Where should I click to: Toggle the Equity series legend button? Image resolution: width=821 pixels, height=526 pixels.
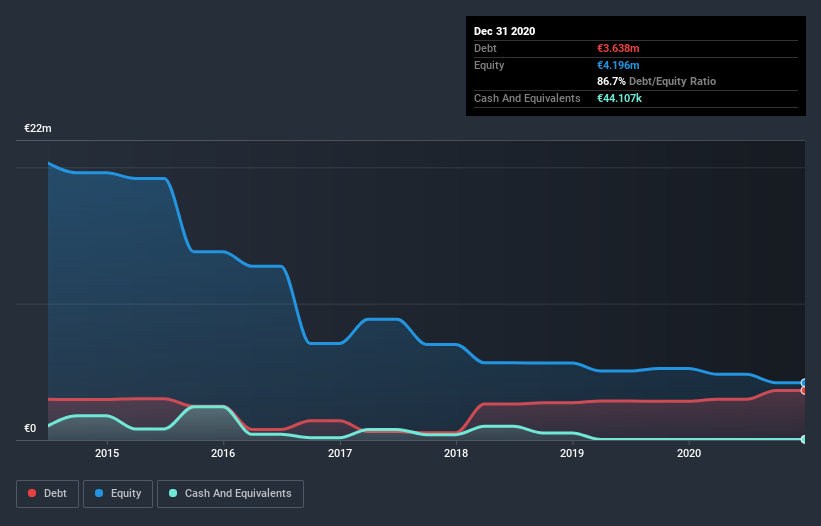[118, 494]
